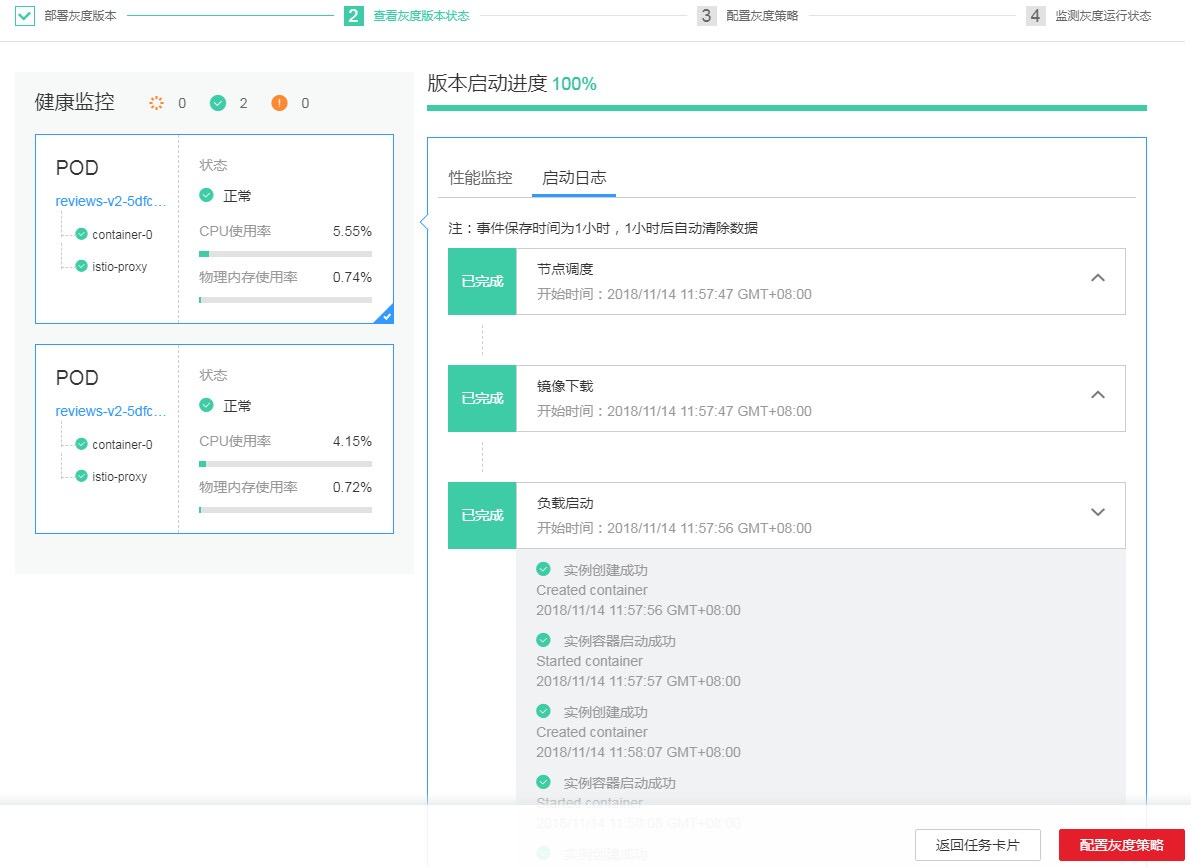Click second pod's 正常 status check icon
Screen dimensions: 1191x867
click(x=207, y=405)
